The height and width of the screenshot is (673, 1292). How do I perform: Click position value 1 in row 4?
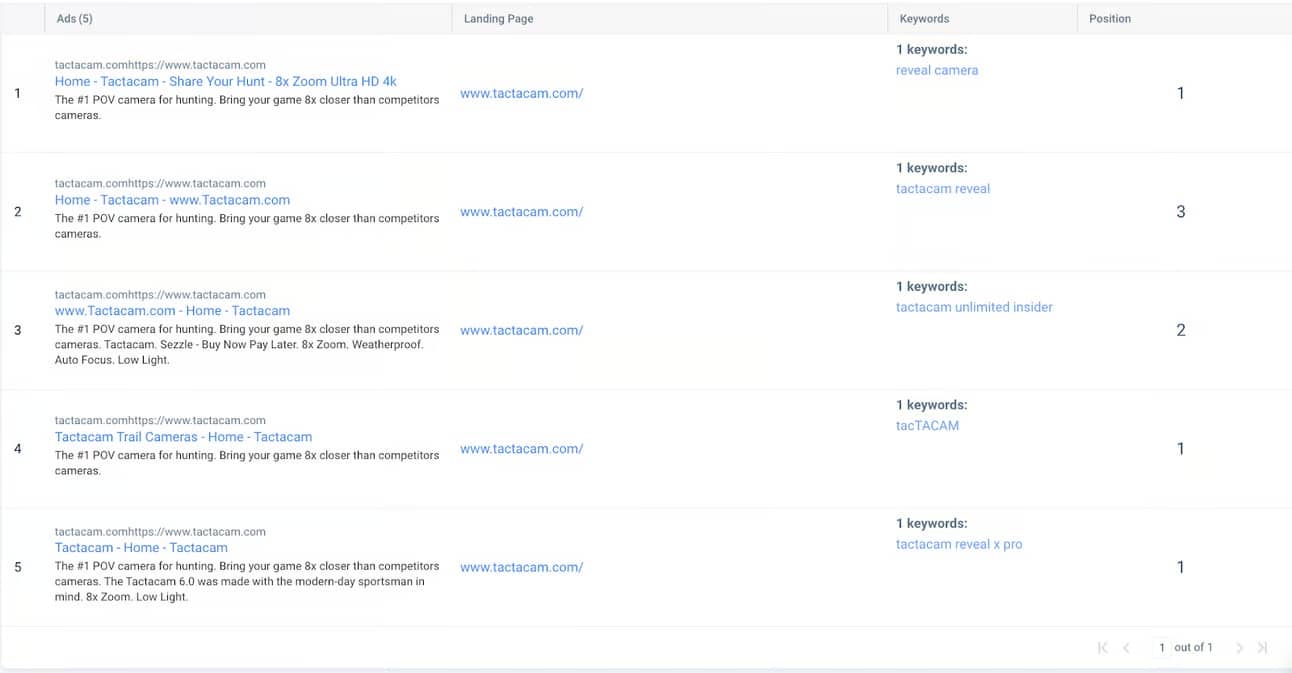1181,449
